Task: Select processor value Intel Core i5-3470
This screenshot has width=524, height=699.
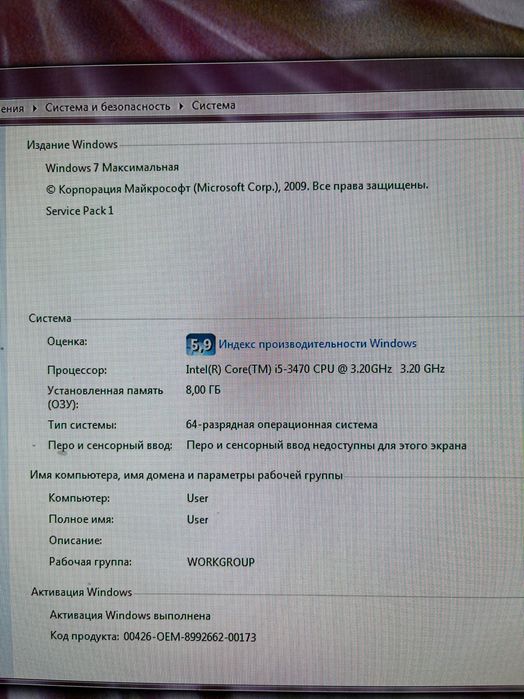Action: tap(315, 369)
